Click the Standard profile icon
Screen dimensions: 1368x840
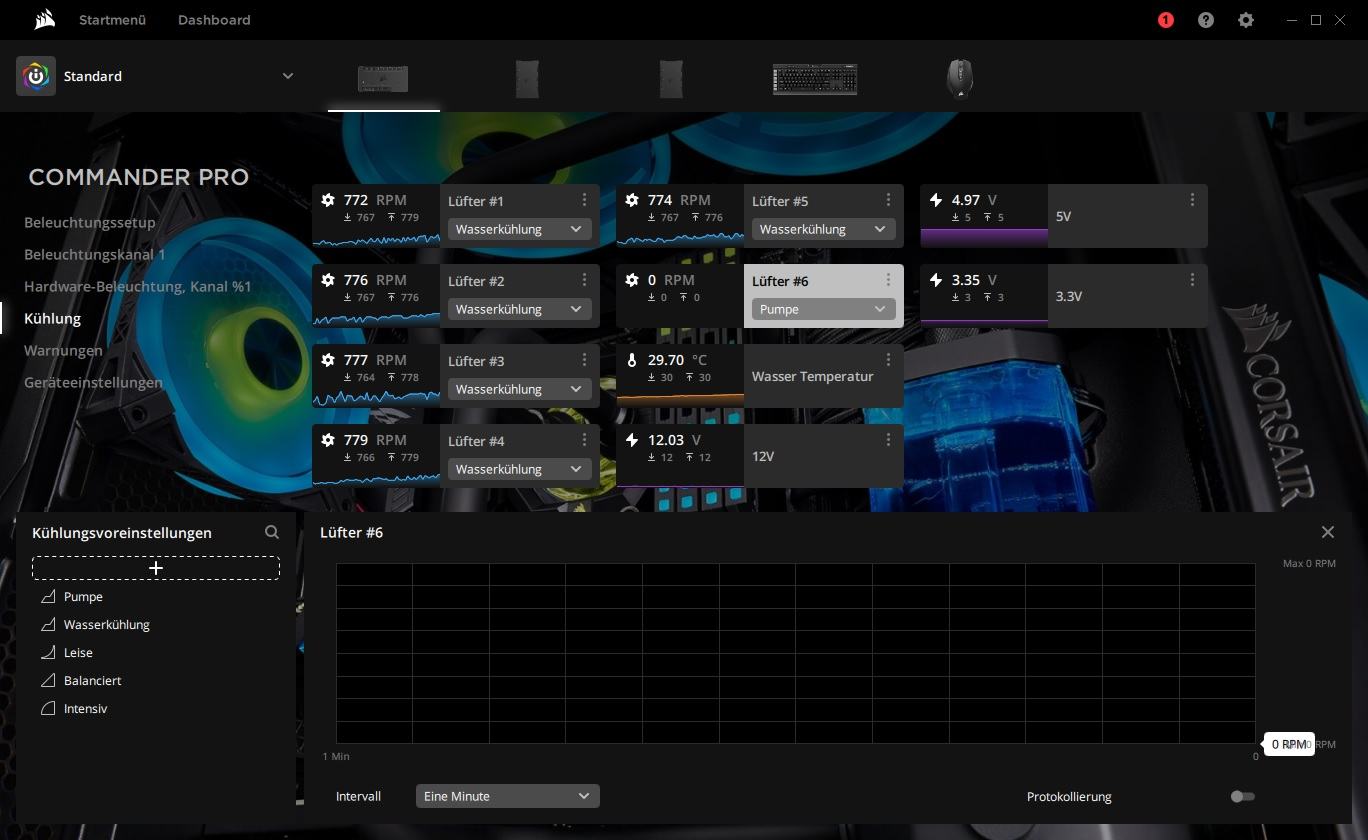point(36,76)
